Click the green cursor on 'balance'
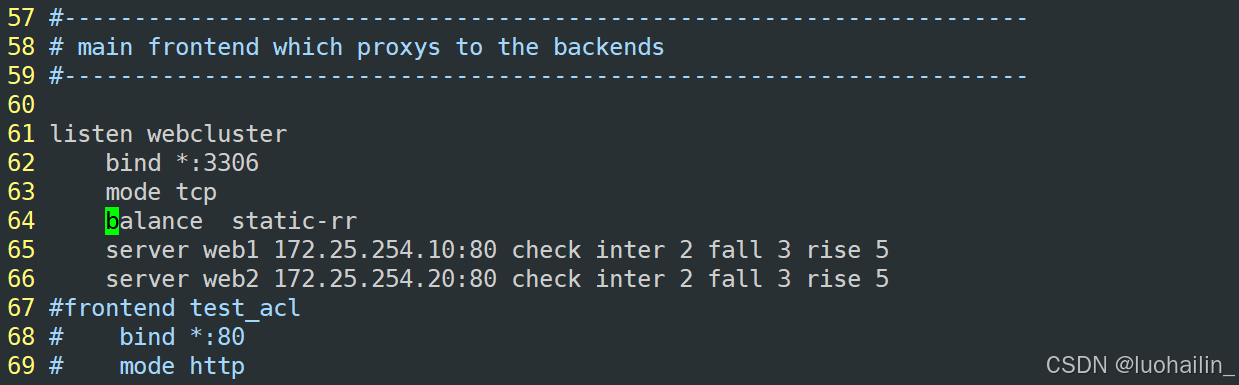 click(x=112, y=220)
